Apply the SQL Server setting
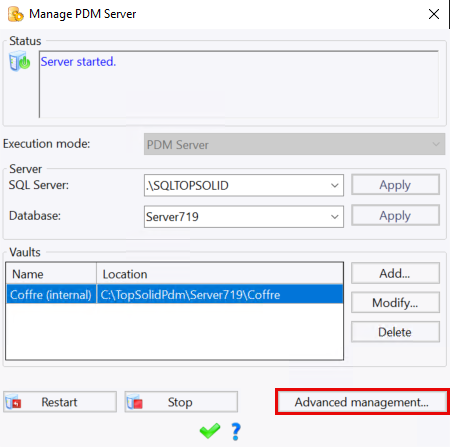 (x=395, y=185)
